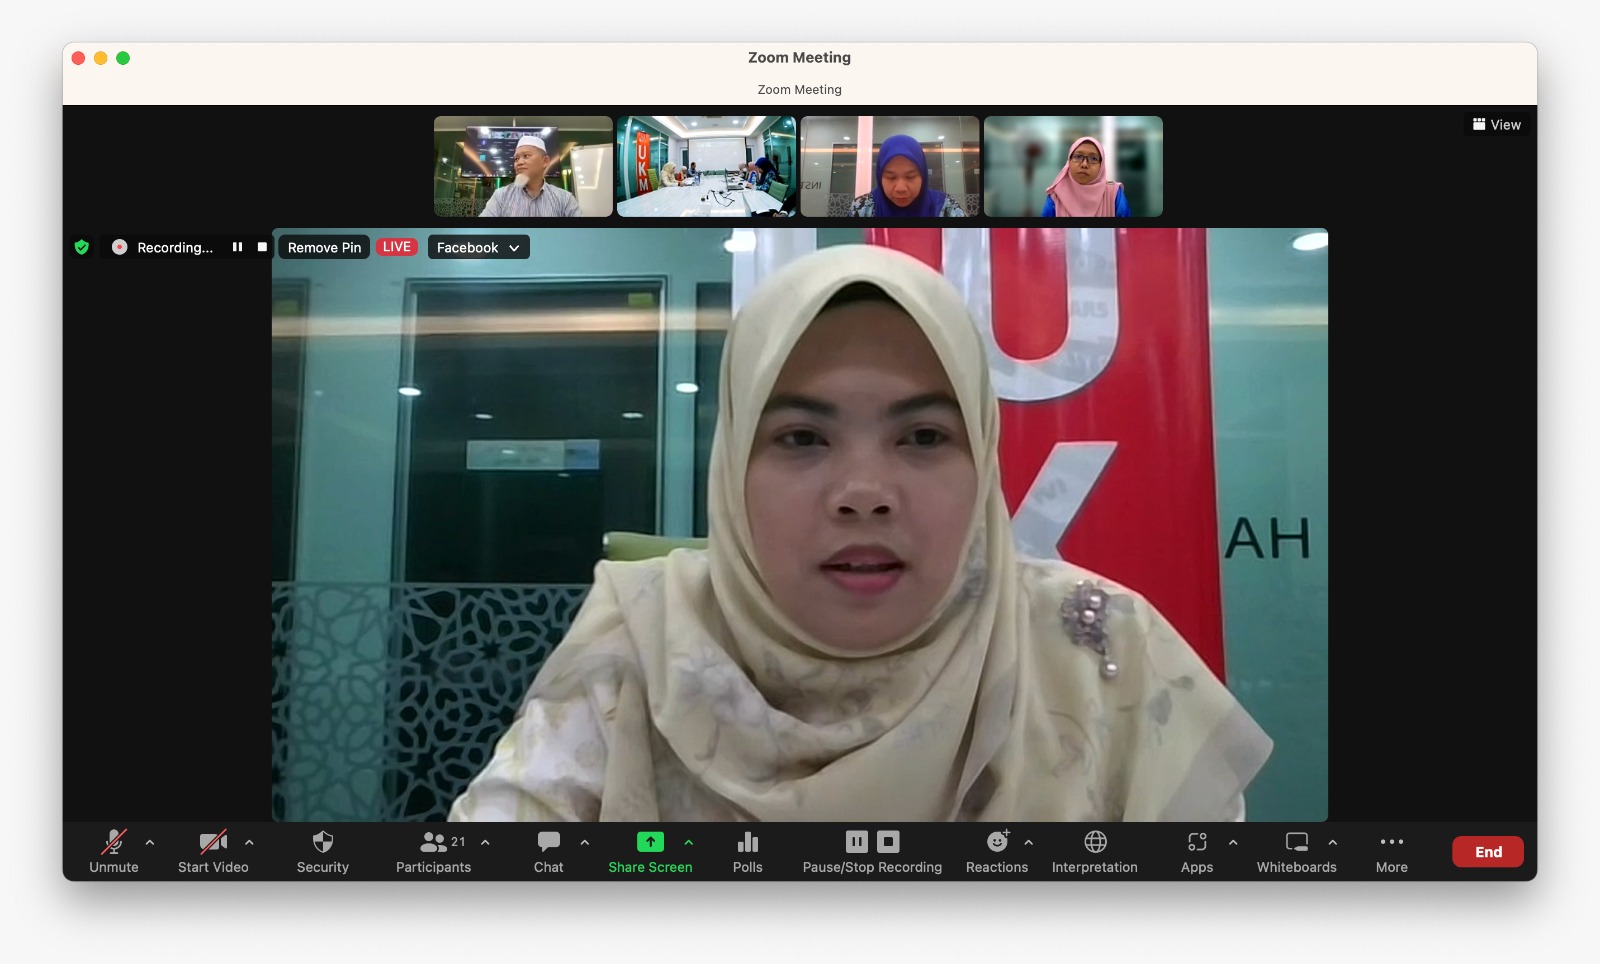
Task: Start Video with the camera toggle
Action: (213, 851)
